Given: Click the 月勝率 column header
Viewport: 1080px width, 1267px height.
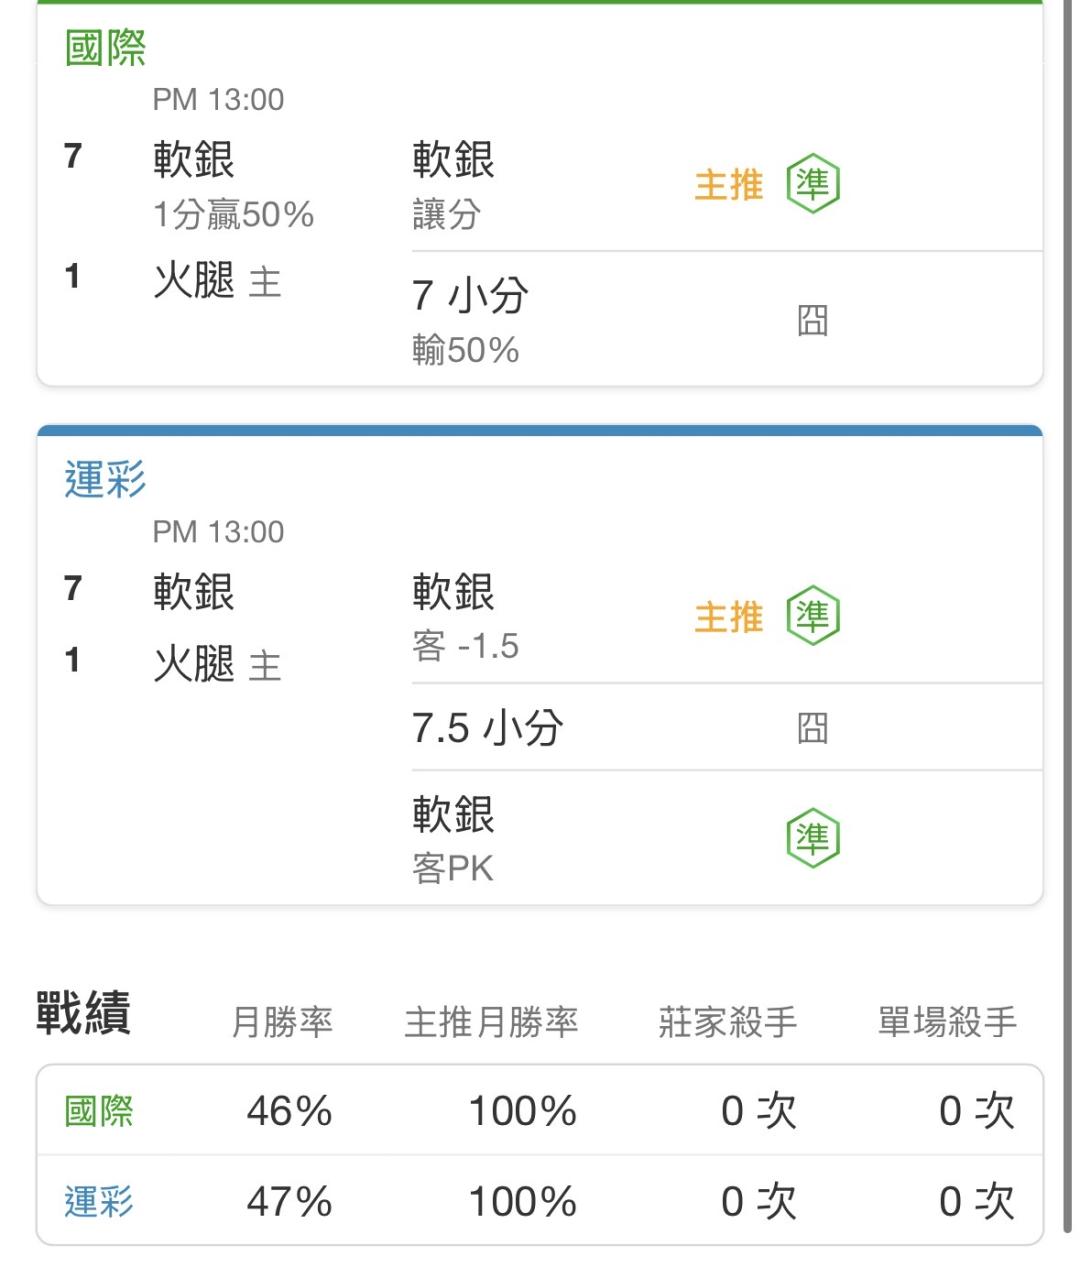Looking at the screenshot, I should 282,1022.
